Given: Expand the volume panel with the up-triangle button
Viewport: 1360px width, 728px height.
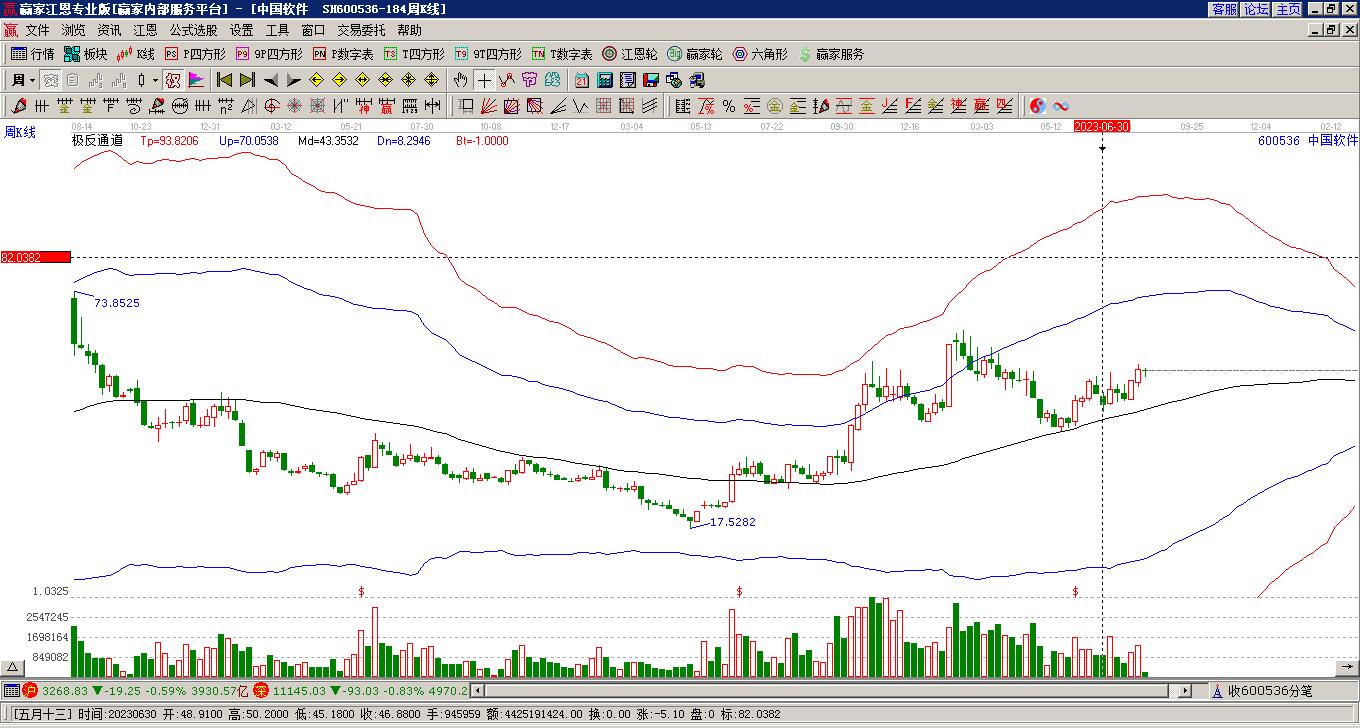Looking at the screenshot, I should [13, 667].
